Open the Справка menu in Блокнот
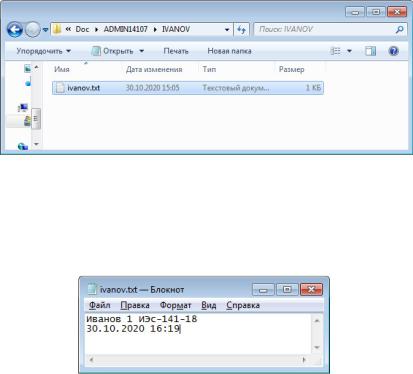The width and height of the screenshot is (413, 374). (x=243, y=305)
